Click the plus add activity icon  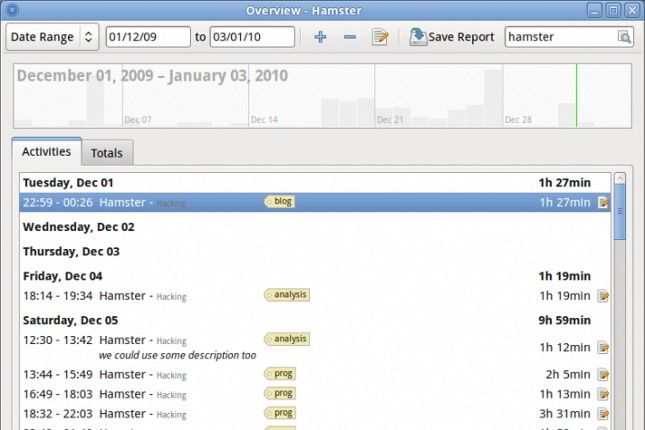[320, 37]
